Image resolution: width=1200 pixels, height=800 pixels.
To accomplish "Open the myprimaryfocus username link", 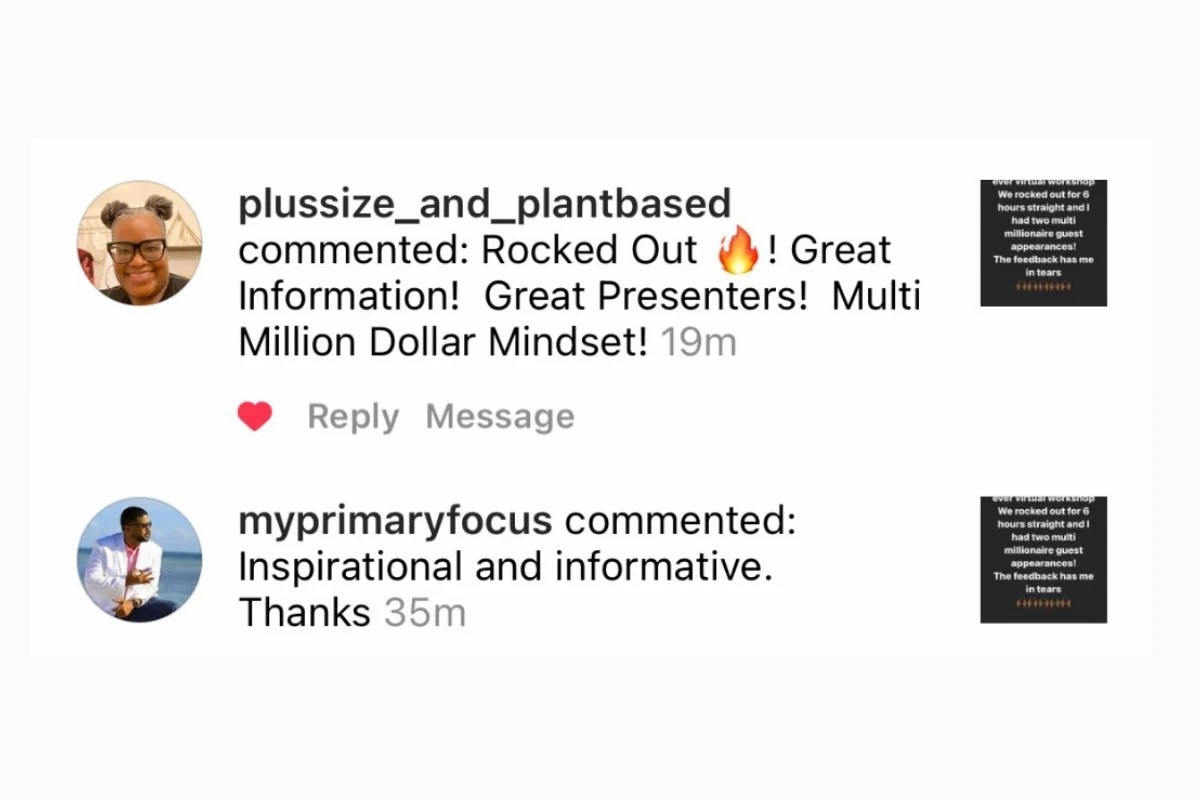I will pyautogui.click(x=395, y=521).
